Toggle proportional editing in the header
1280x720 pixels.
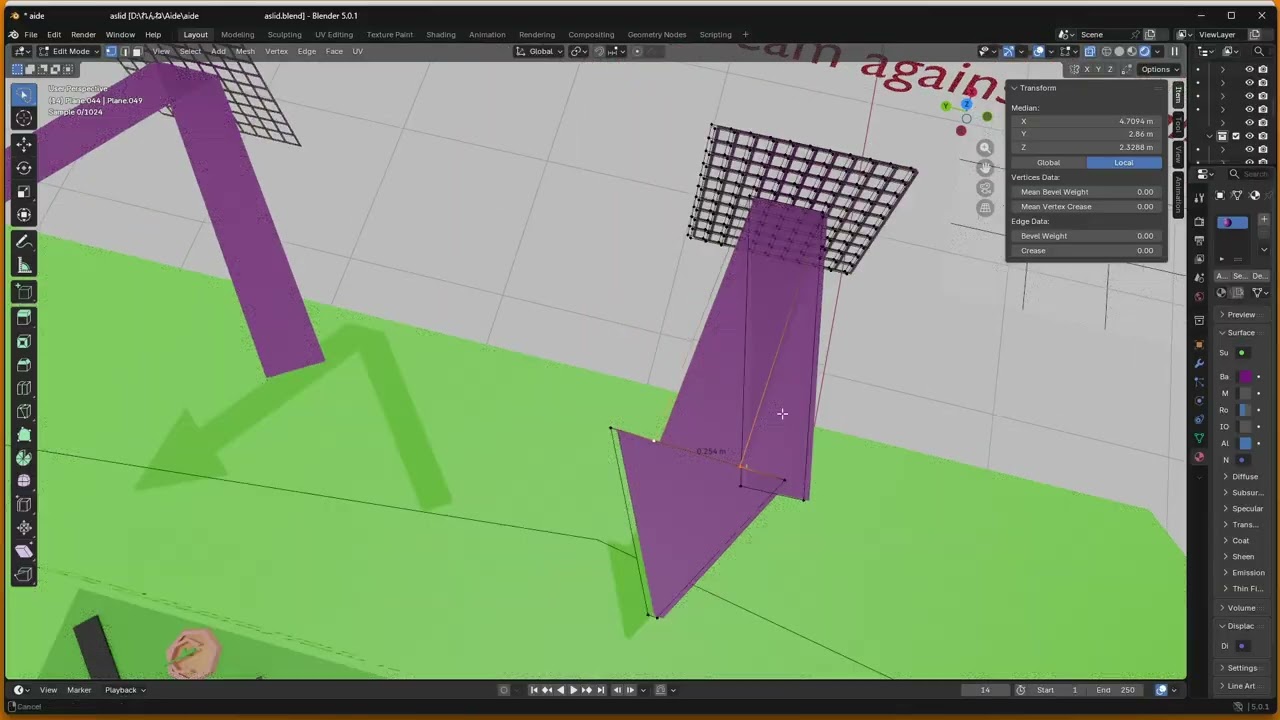[636, 51]
